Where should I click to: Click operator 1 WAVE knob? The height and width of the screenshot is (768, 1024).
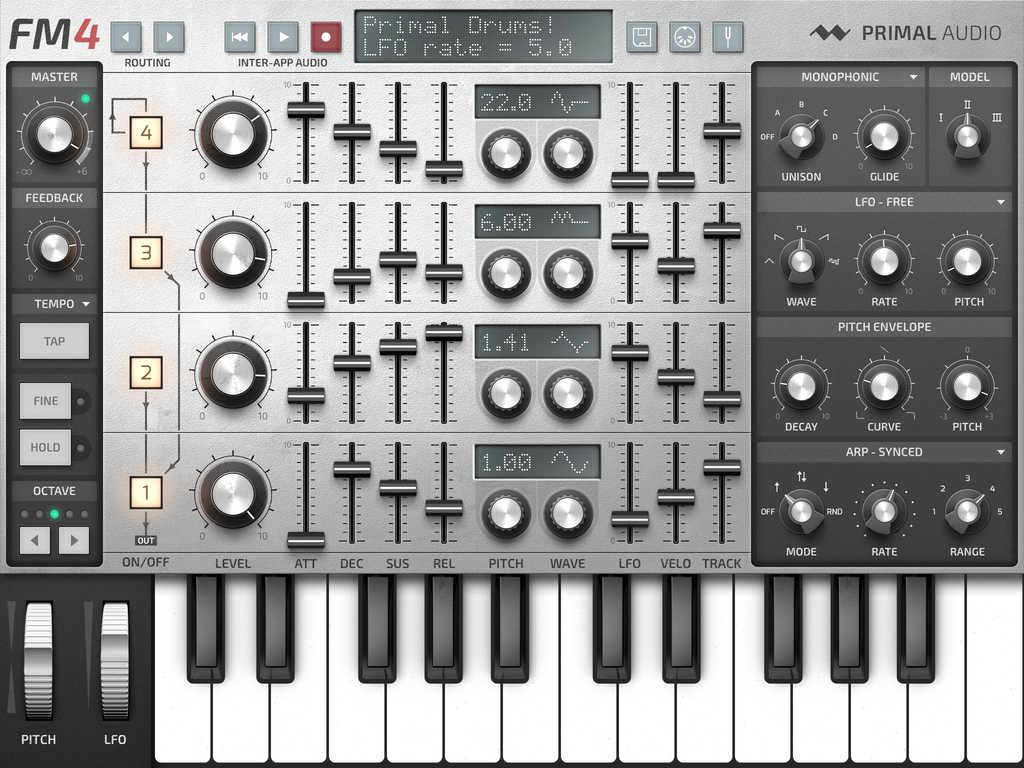568,514
